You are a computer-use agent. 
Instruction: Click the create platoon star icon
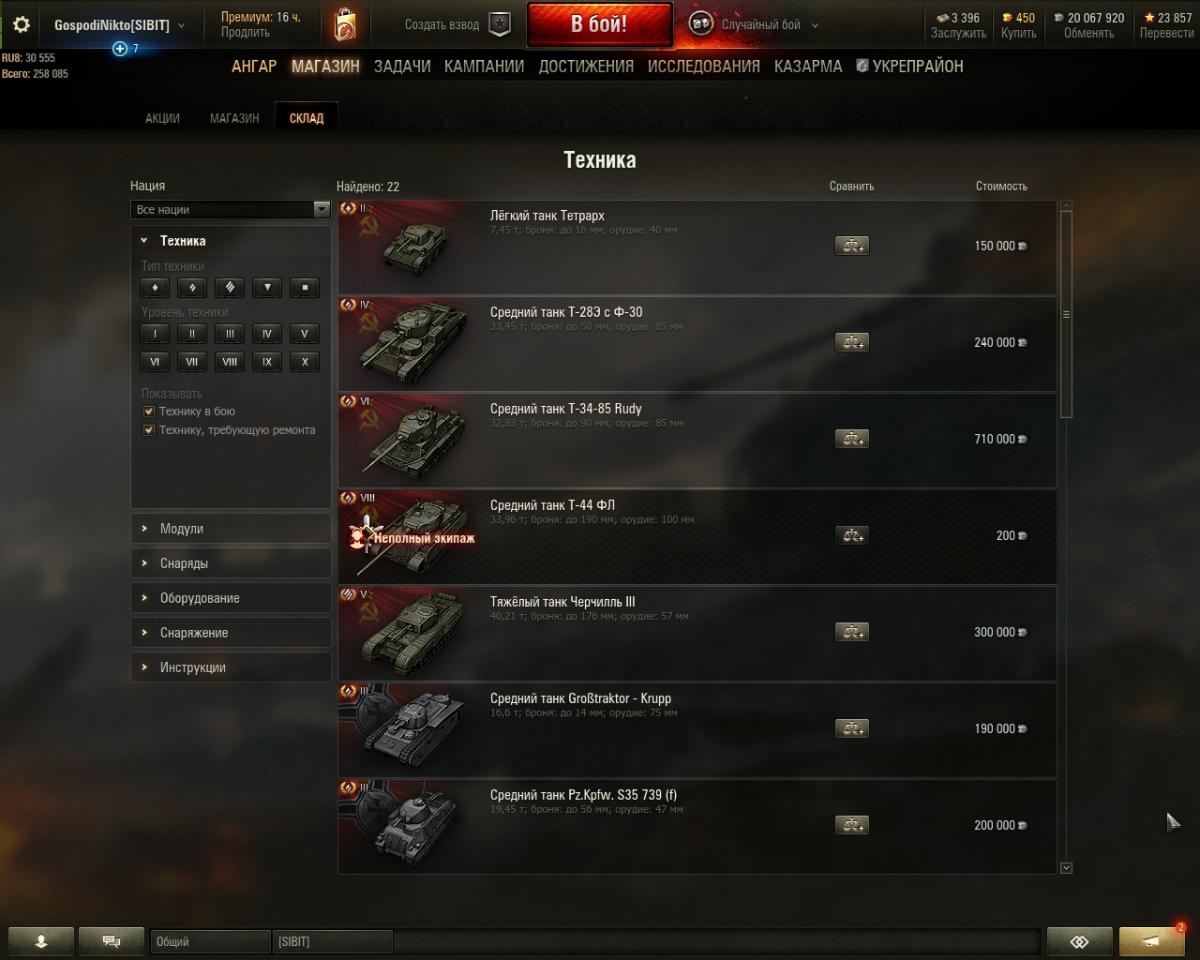point(500,25)
